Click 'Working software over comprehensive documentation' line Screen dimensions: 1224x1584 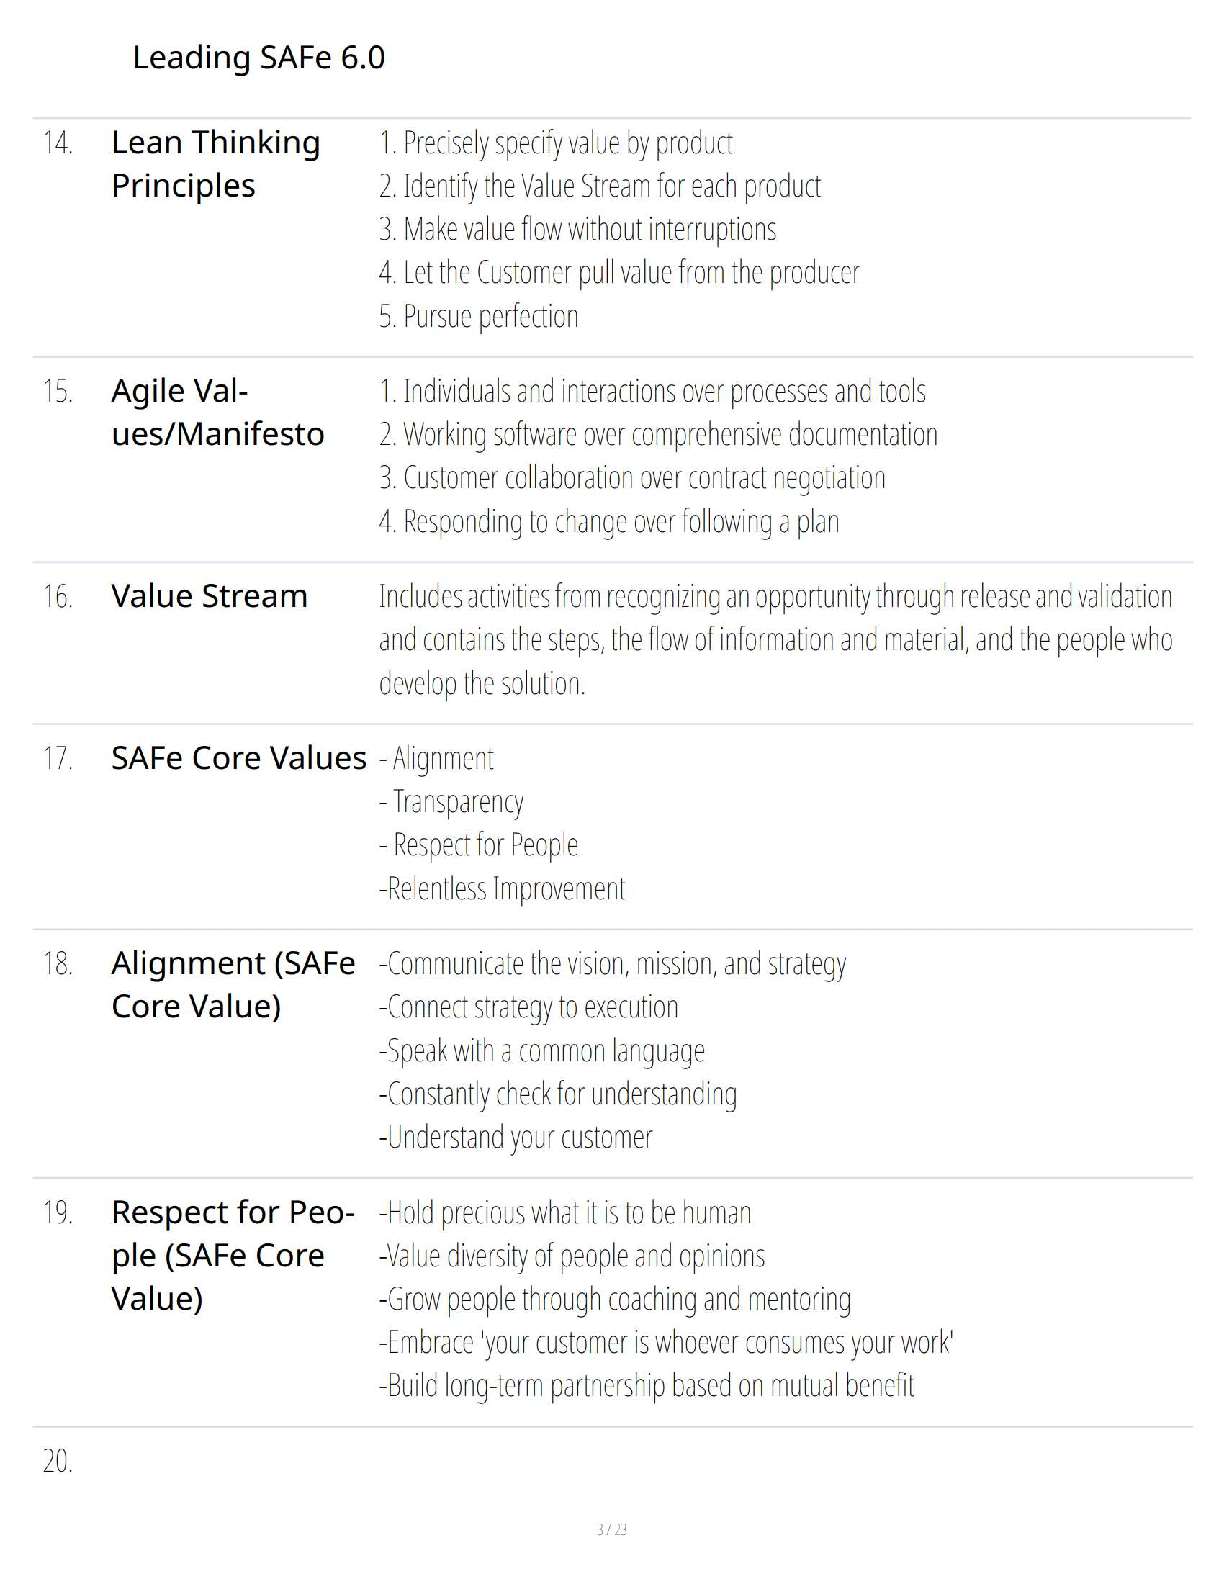(658, 435)
